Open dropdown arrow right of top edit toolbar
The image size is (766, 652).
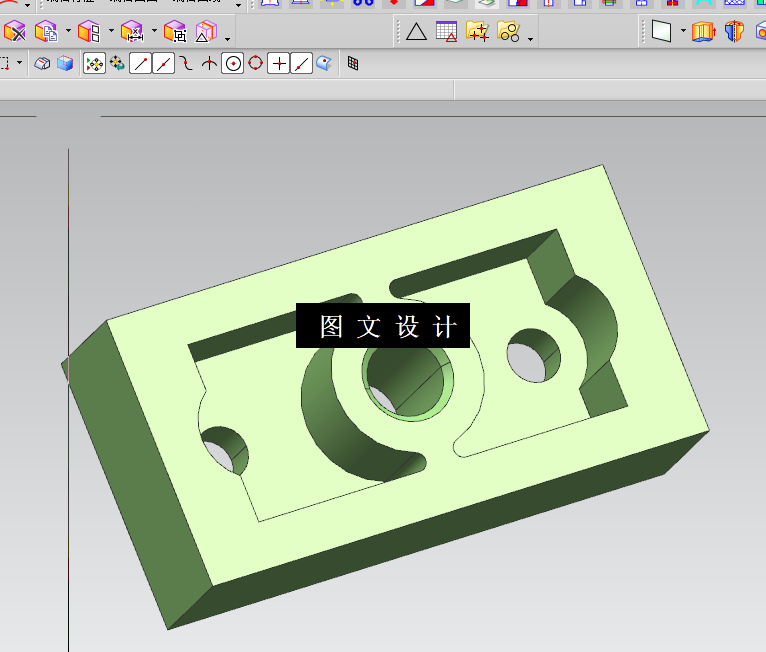click(x=238, y=5)
